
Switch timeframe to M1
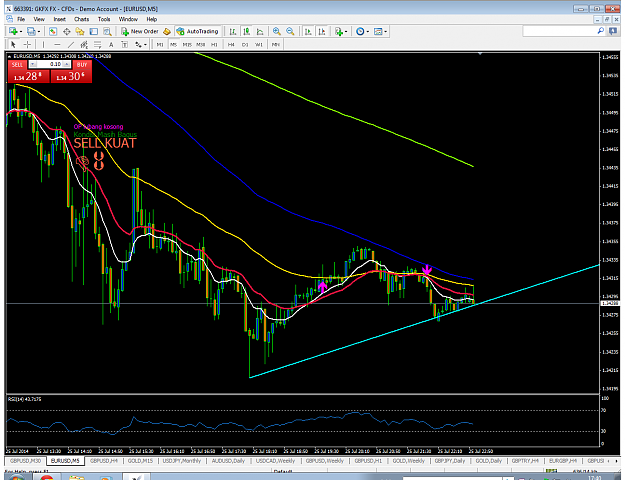[x=160, y=45]
